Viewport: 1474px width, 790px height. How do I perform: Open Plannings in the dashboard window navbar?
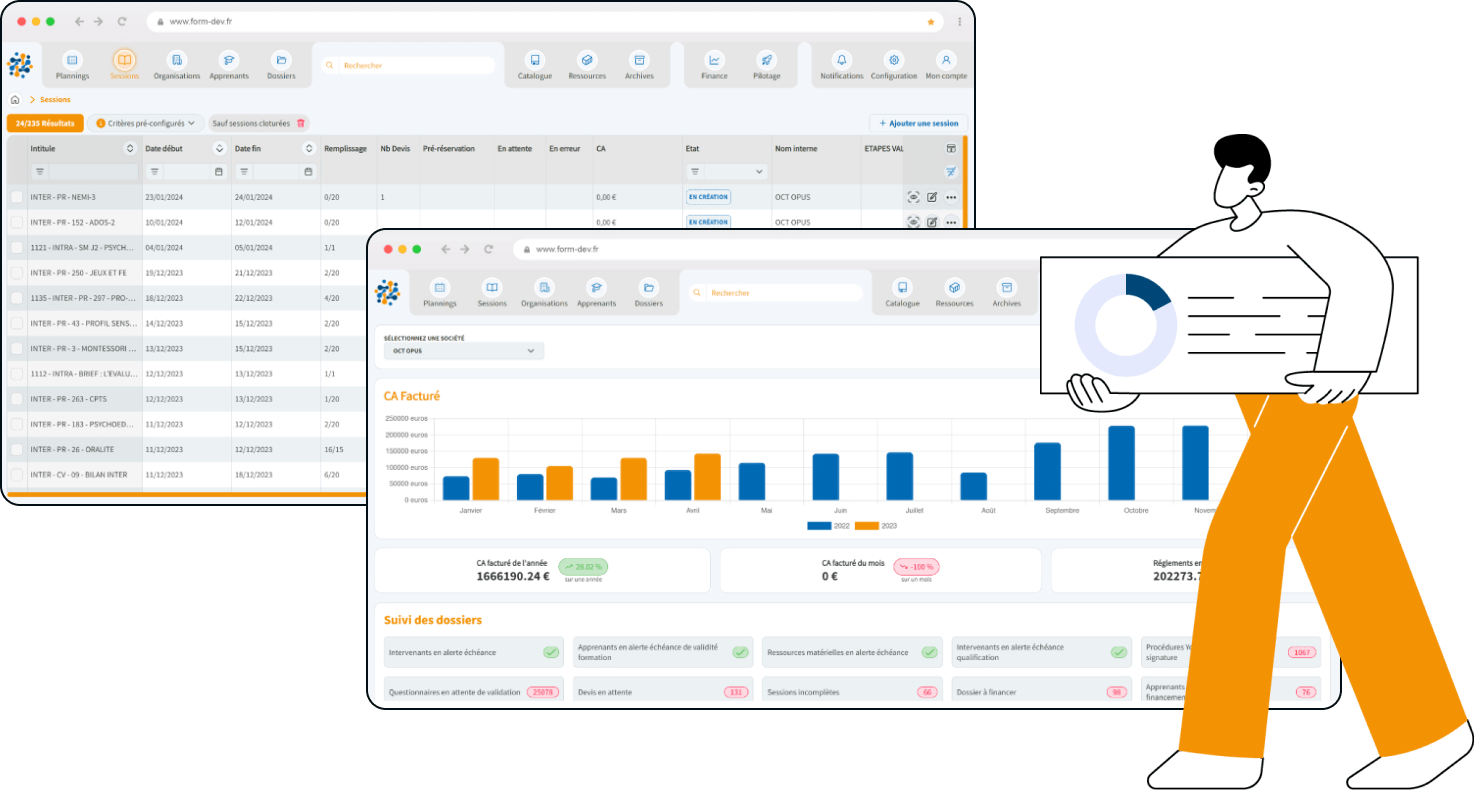(x=440, y=293)
